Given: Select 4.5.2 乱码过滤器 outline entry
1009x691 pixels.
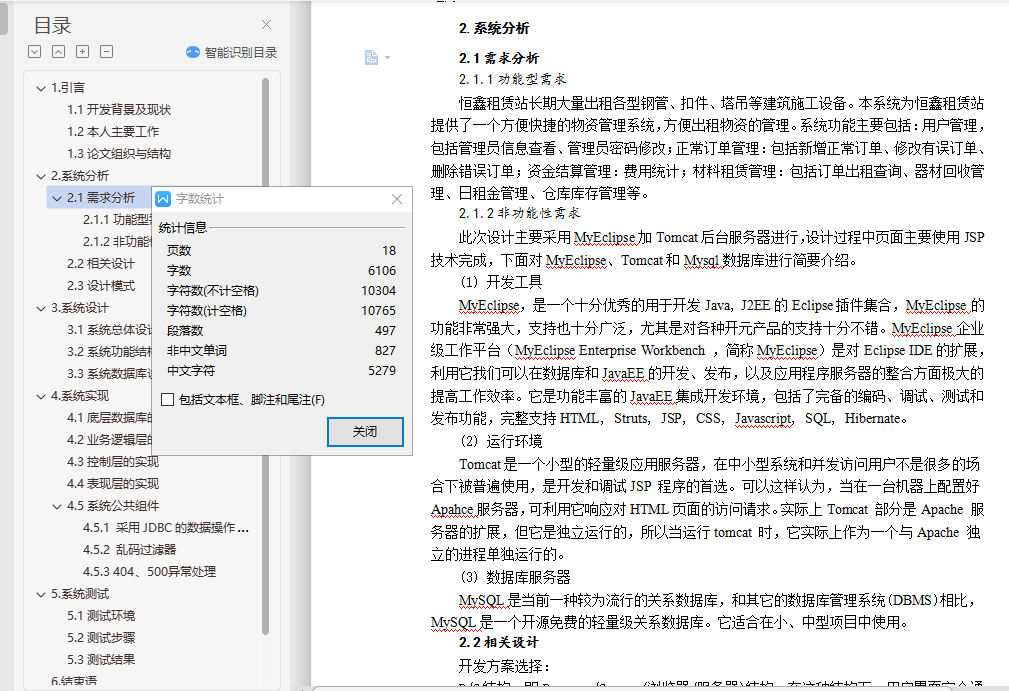Looking at the screenshot, I should pos(129,549).
